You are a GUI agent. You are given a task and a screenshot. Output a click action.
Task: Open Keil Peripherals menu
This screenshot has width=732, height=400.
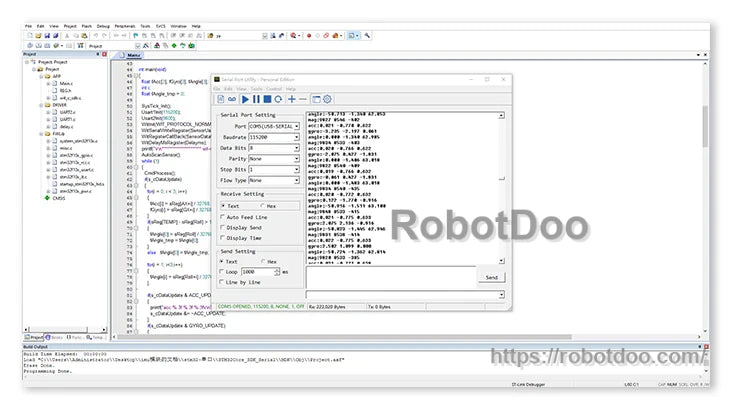click(125, 26)
